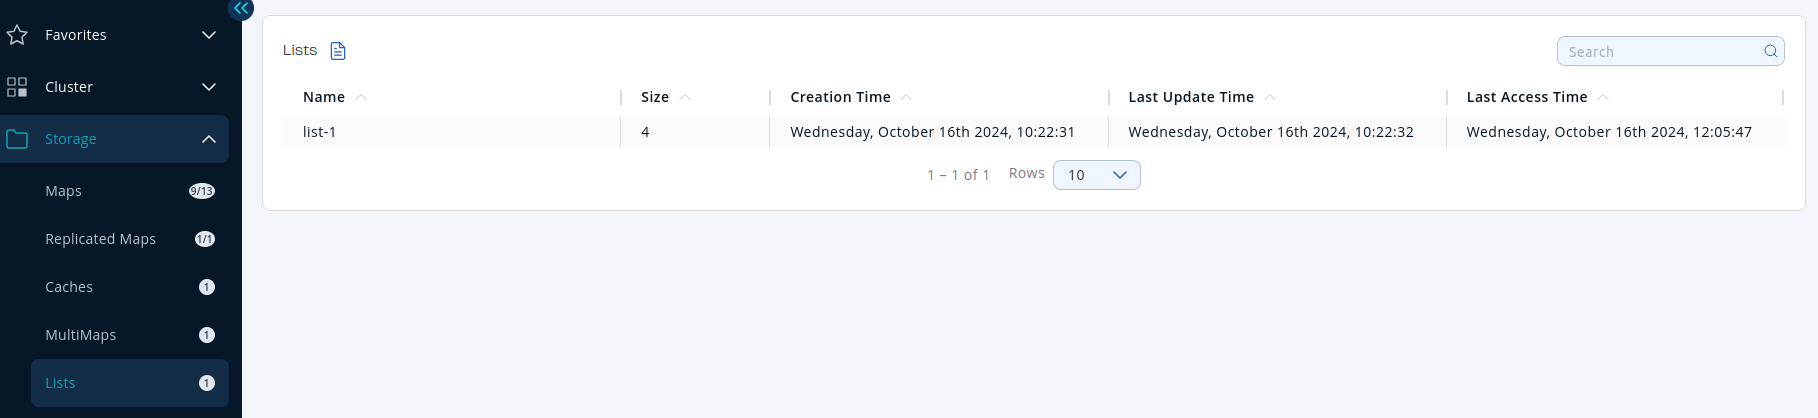
Task: Sort by Last Update Time arrow
Action: pyautogui.click(x=1270, y=97)
